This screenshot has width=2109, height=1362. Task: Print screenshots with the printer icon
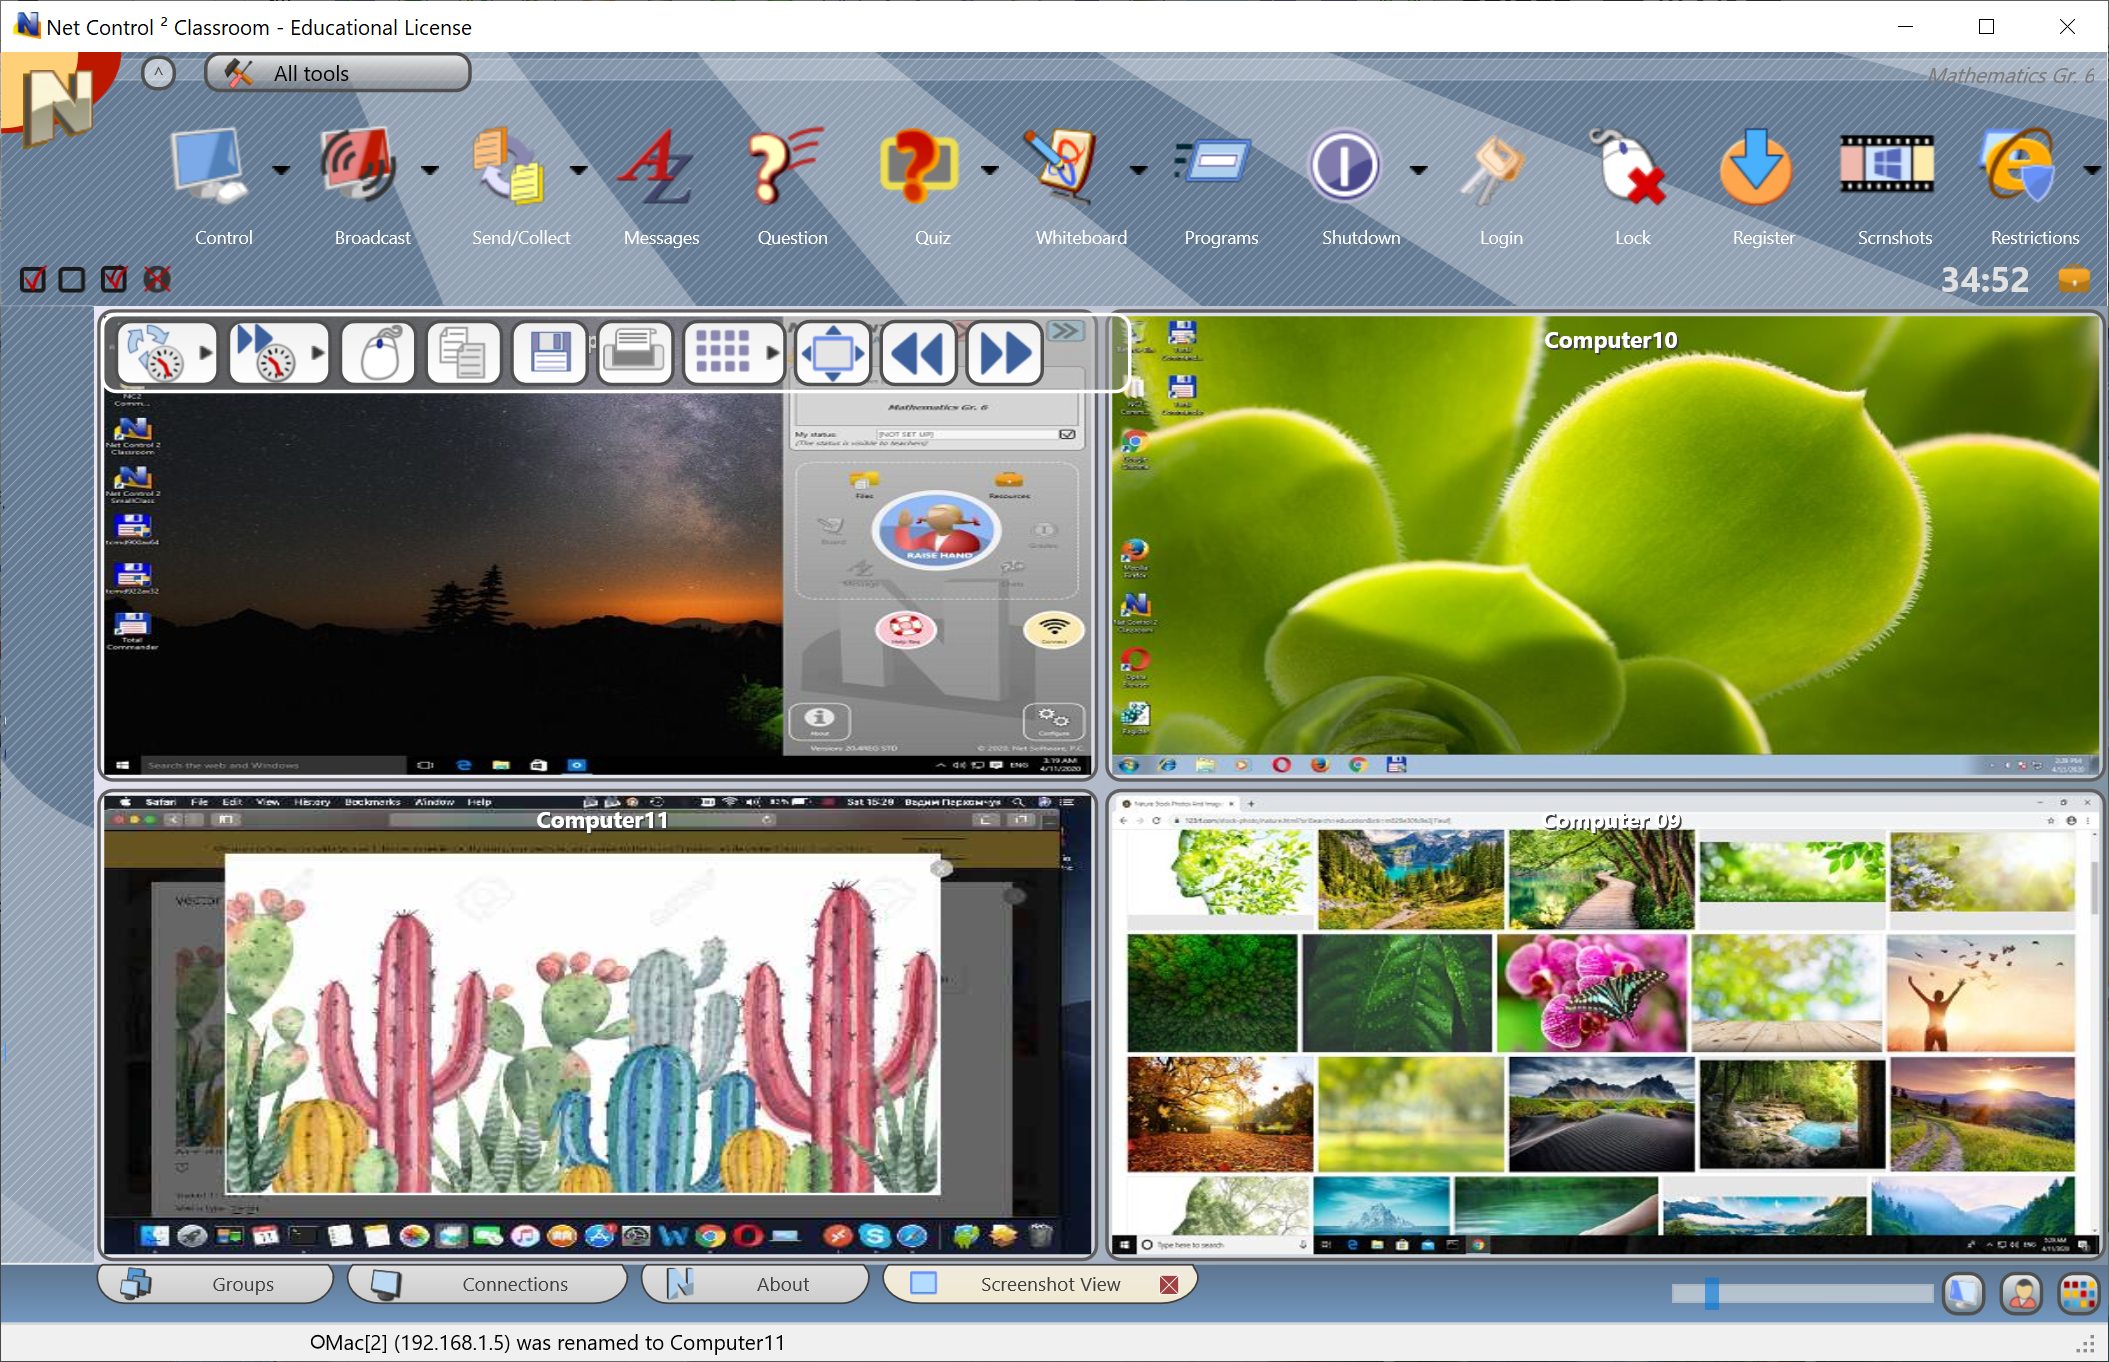(635, 353)
